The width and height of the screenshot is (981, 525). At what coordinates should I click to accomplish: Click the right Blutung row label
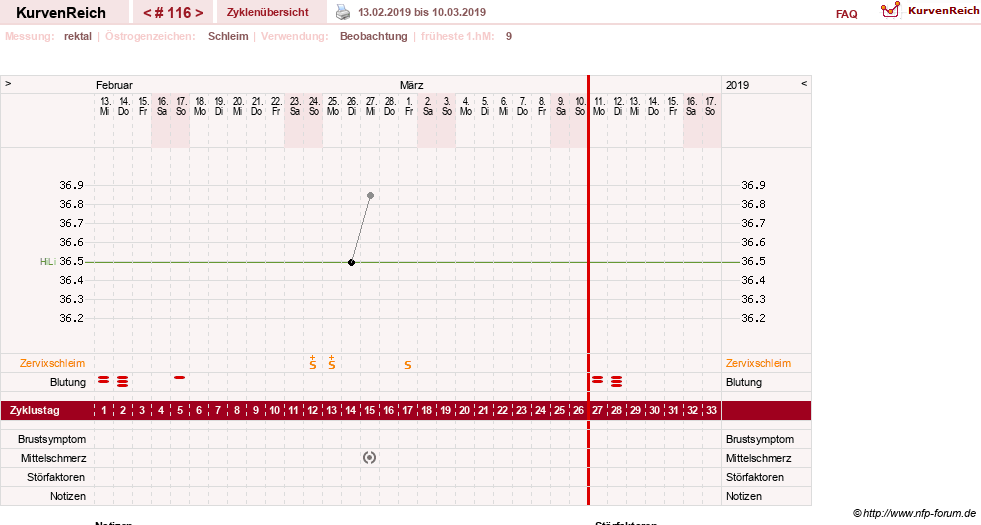click(x=744, y=382)
